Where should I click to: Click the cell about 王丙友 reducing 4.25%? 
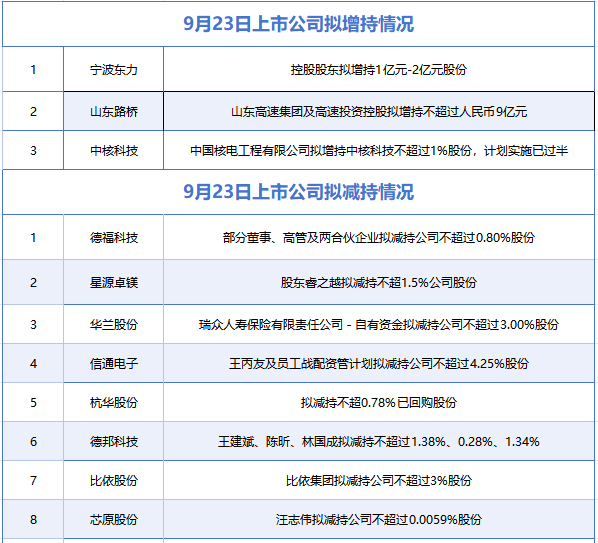click(x=379, y=363)
